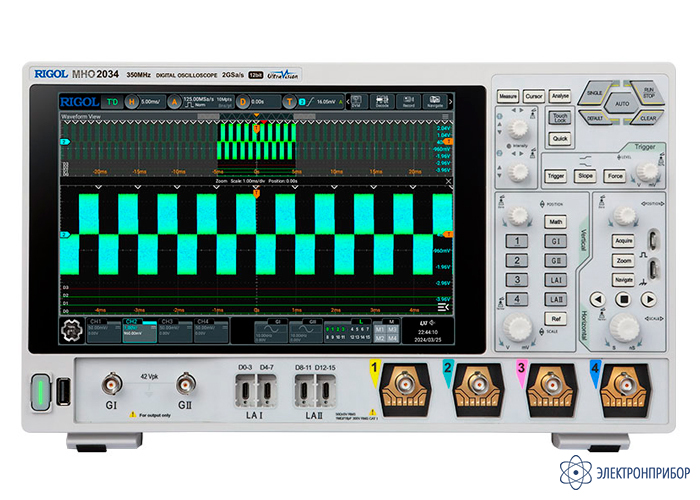The height and width of the screenshot is (500, 700).
Task: Tap the on-screen Navigate toolbar icon
Action: [x=435, y=101]
